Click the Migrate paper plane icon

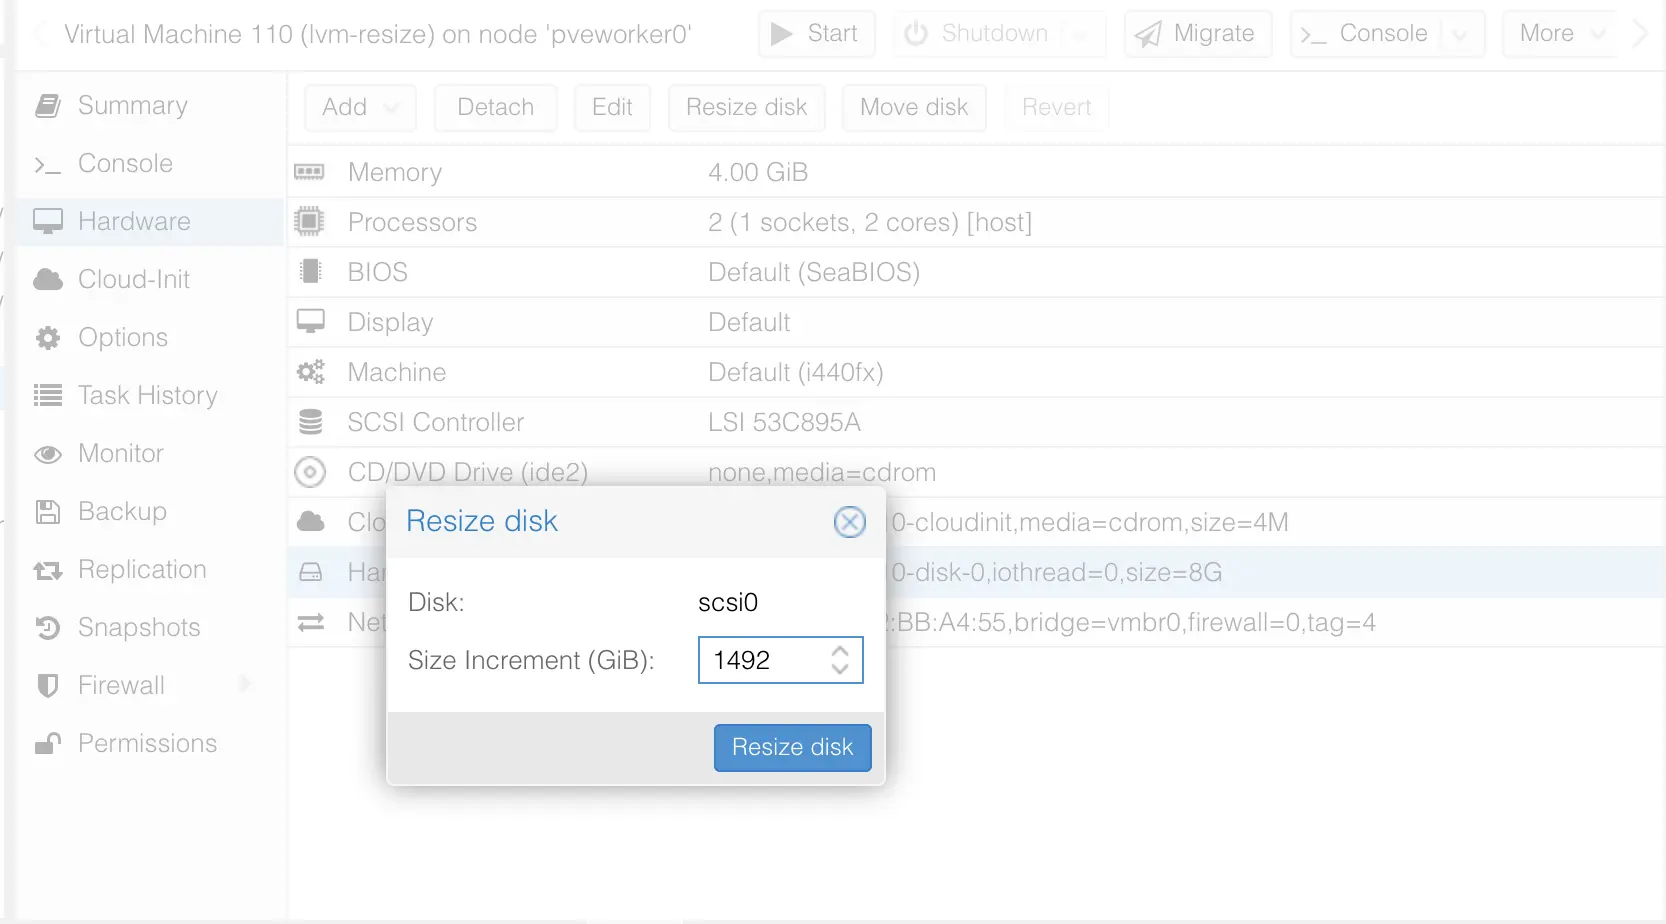click(1148, 35)
